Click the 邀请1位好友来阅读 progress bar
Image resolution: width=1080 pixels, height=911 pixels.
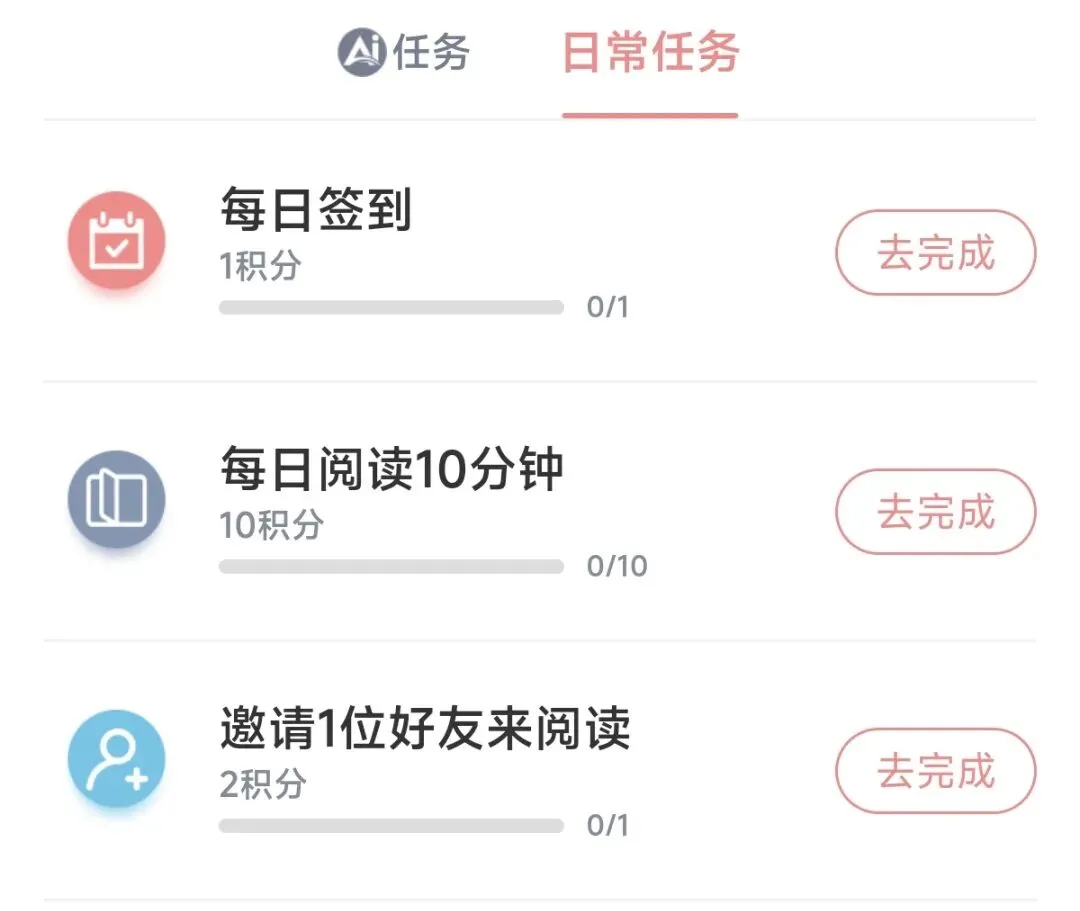391,826
